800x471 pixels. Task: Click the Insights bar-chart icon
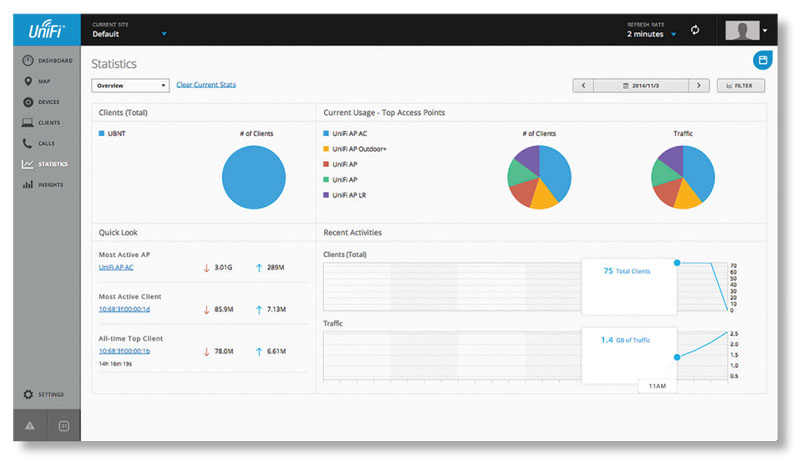coord(28,185)
